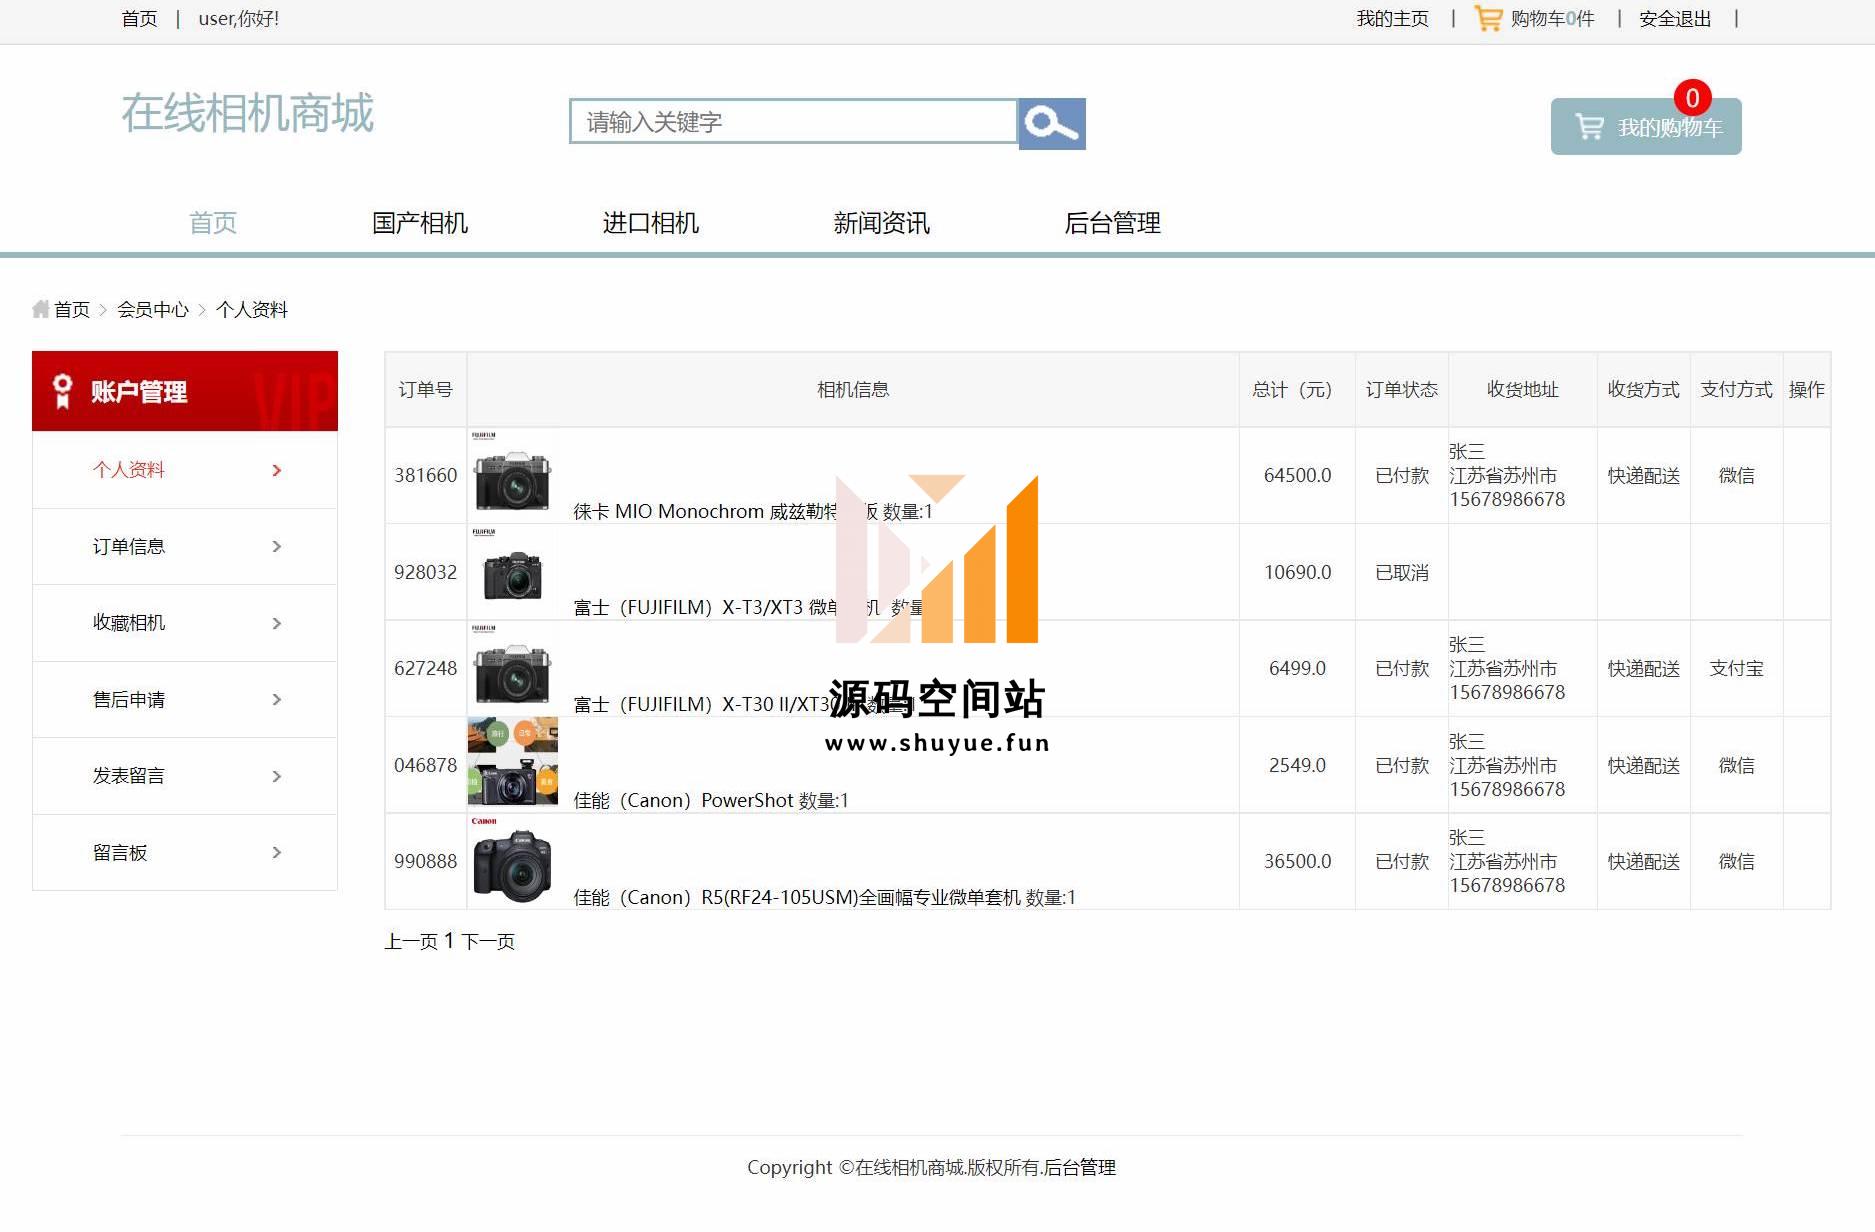Click the 我的购物车 button
The width and height of the screenshot is (1875, 1232).
[1646, 127]
